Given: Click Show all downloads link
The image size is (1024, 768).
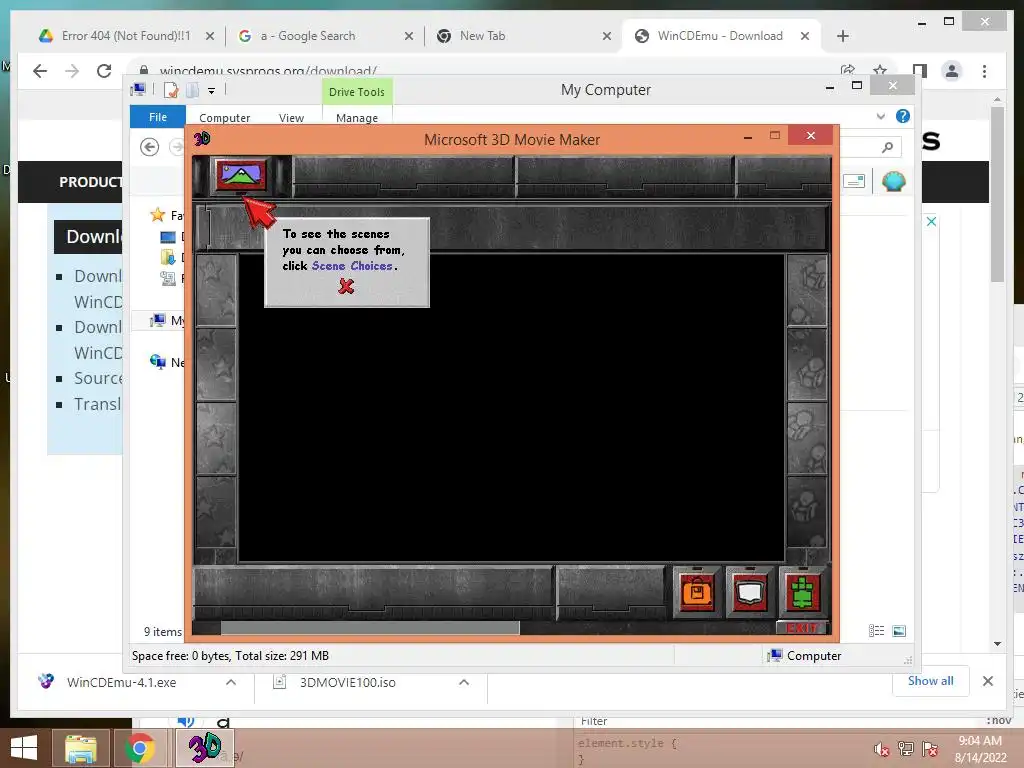Looking at the screenshot, I should click(930, 680).
